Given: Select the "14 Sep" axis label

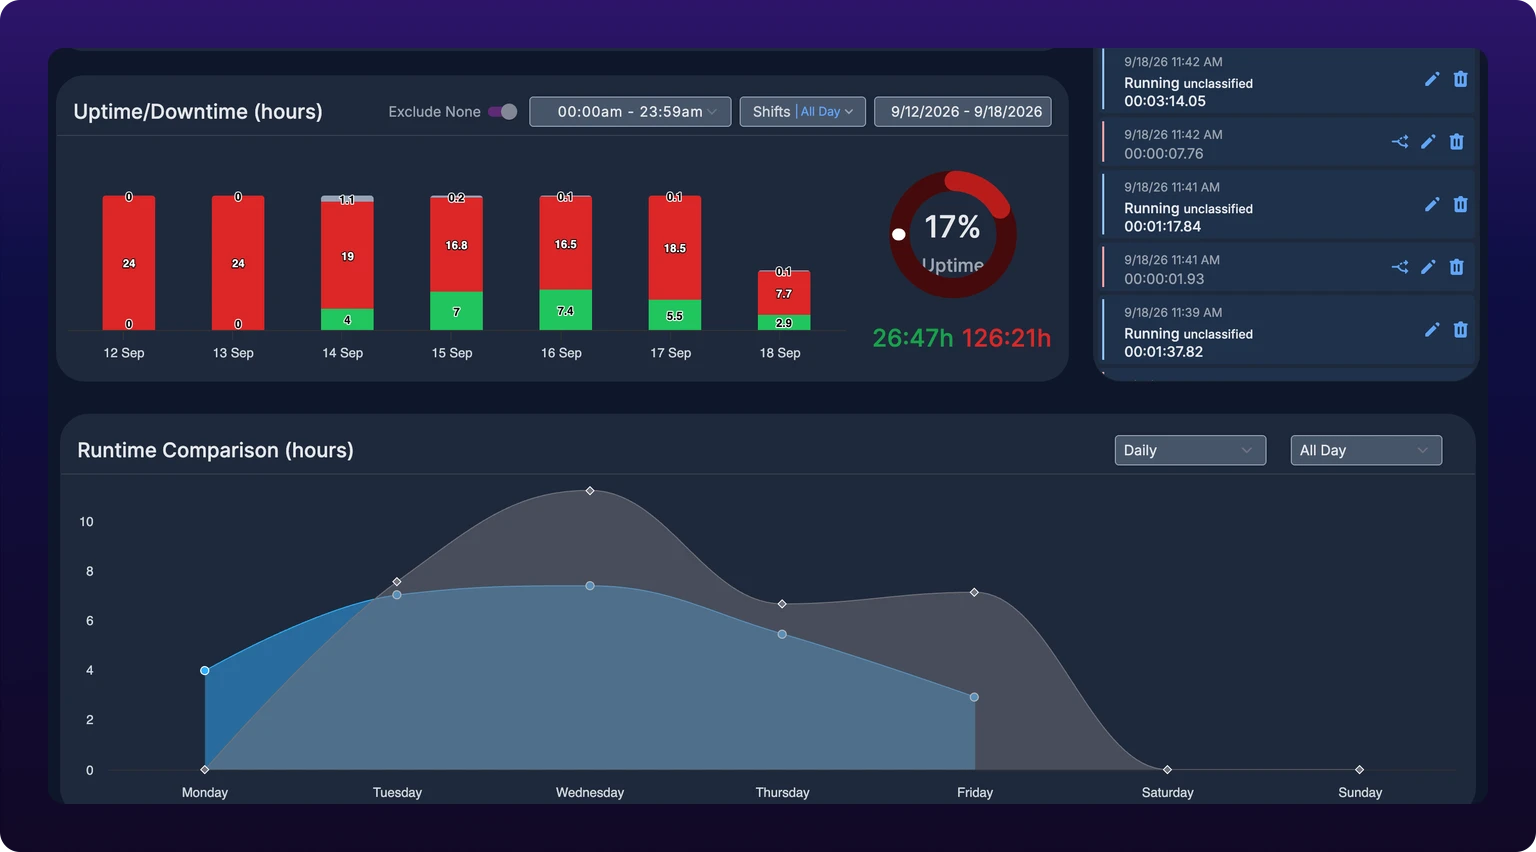Looking at the screenshot, I should click(343, 353).
